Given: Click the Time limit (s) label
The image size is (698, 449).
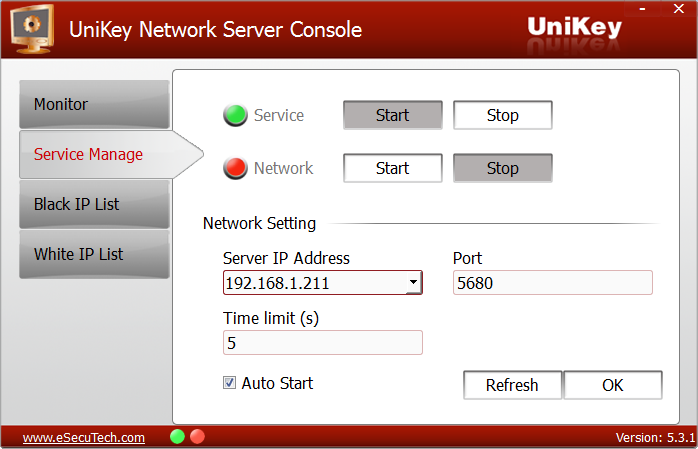Looking at the screenshot, I should tap(271, 319).
